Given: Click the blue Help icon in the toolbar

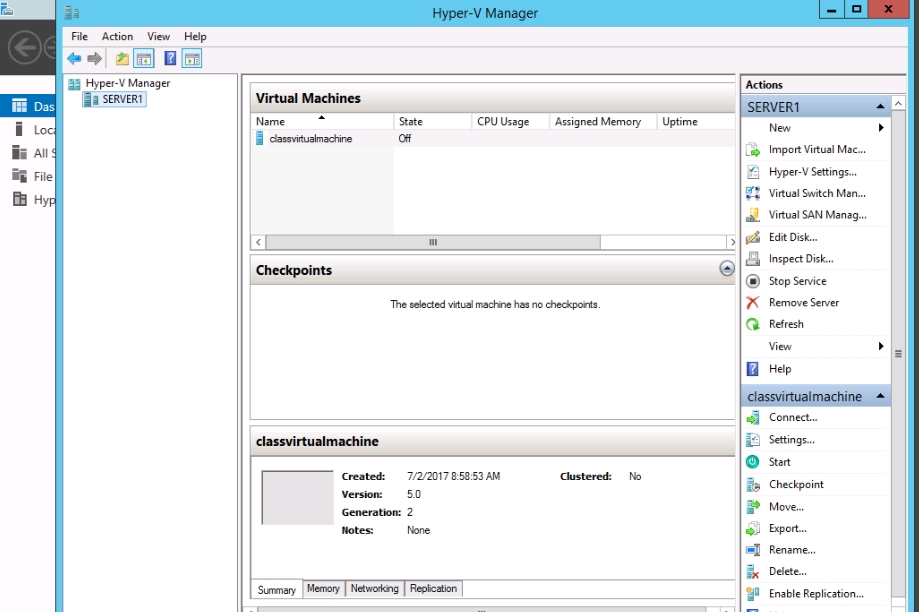Looking at the screenshot, I should coord(171,59).
